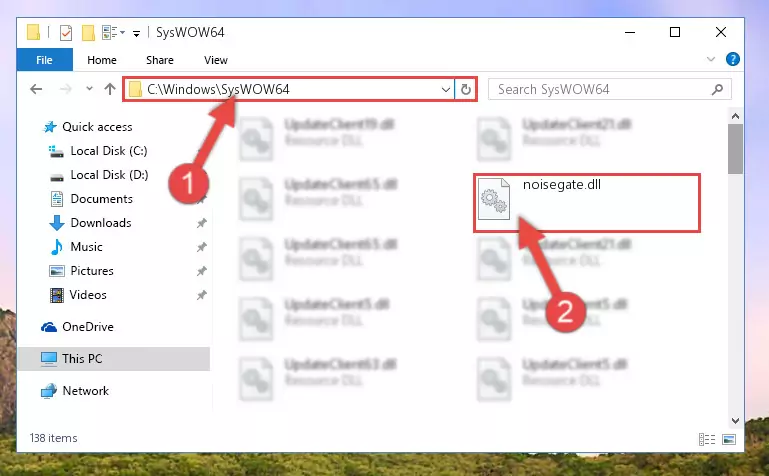Click the This PC monitor icon
769x476 pixels.
(49, 359)
